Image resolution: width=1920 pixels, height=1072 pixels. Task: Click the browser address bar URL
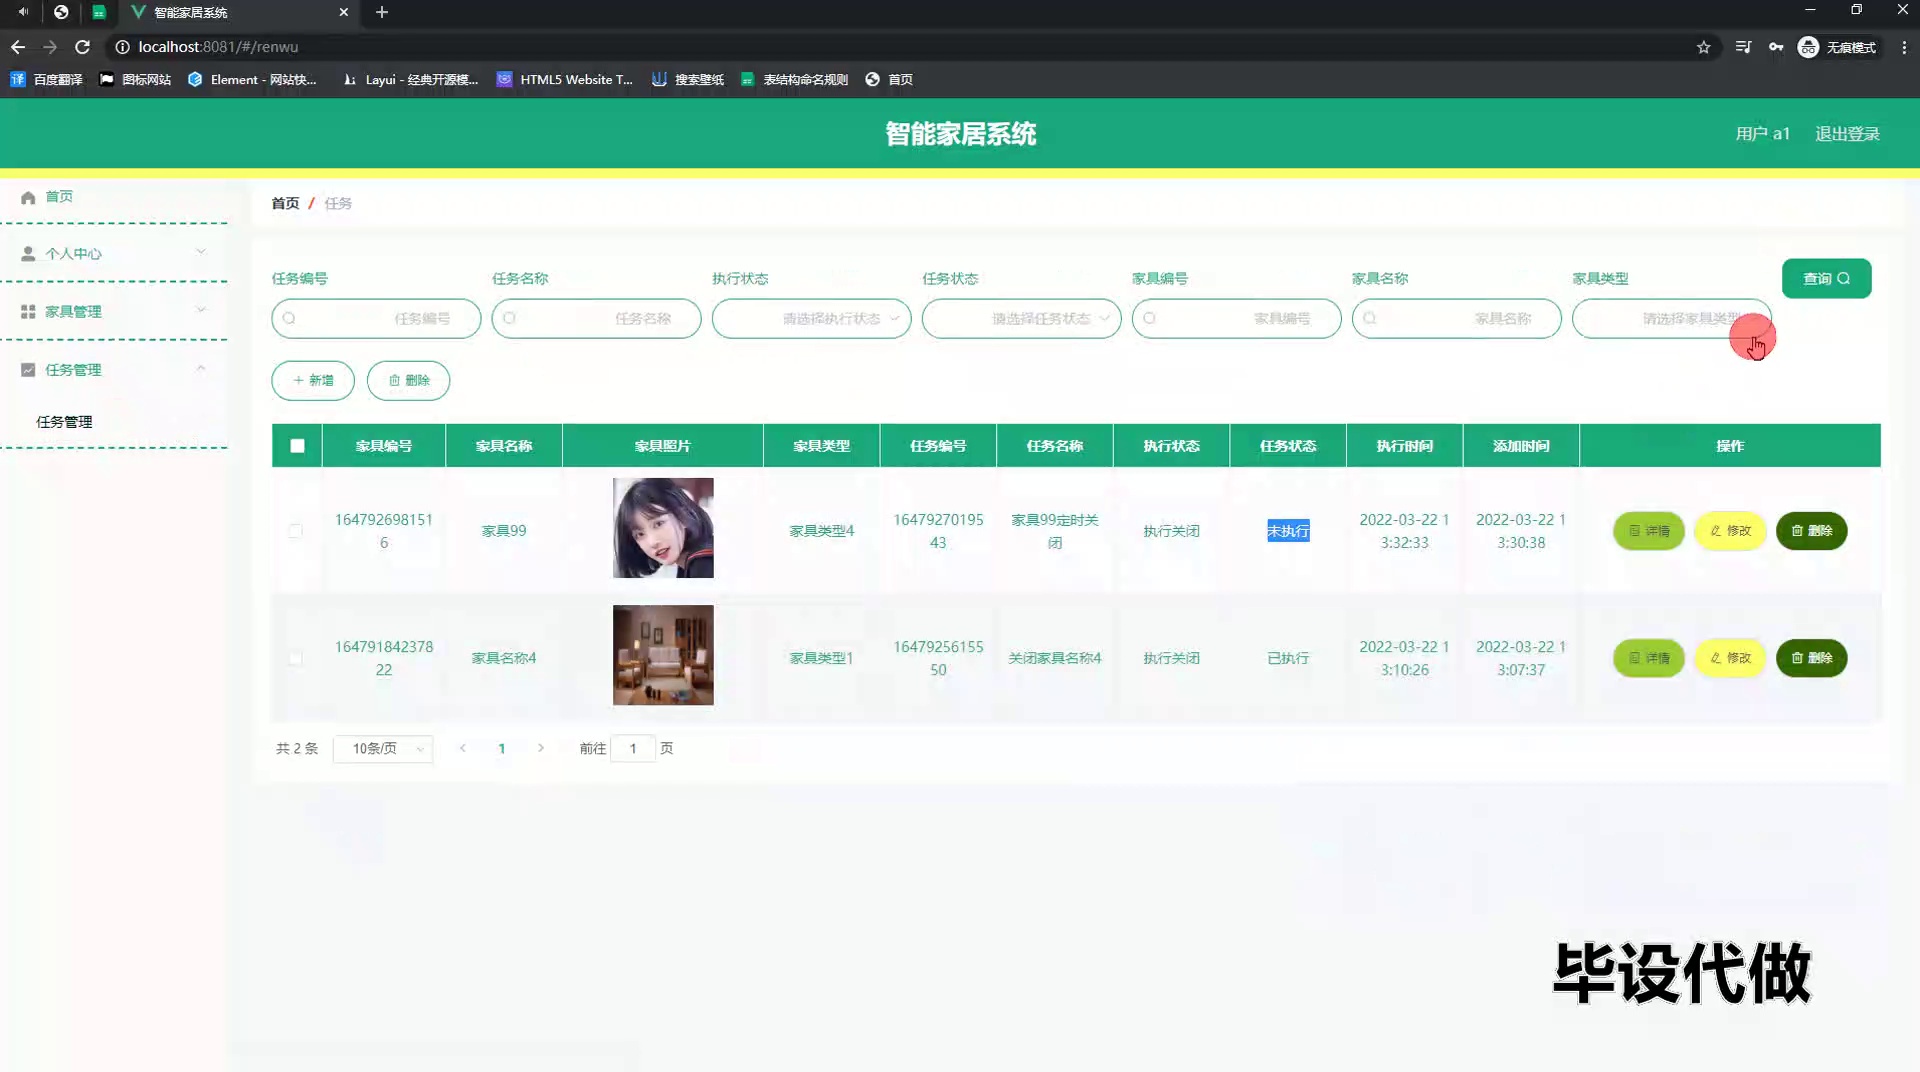pyautogui.click(x=218, y=47)
